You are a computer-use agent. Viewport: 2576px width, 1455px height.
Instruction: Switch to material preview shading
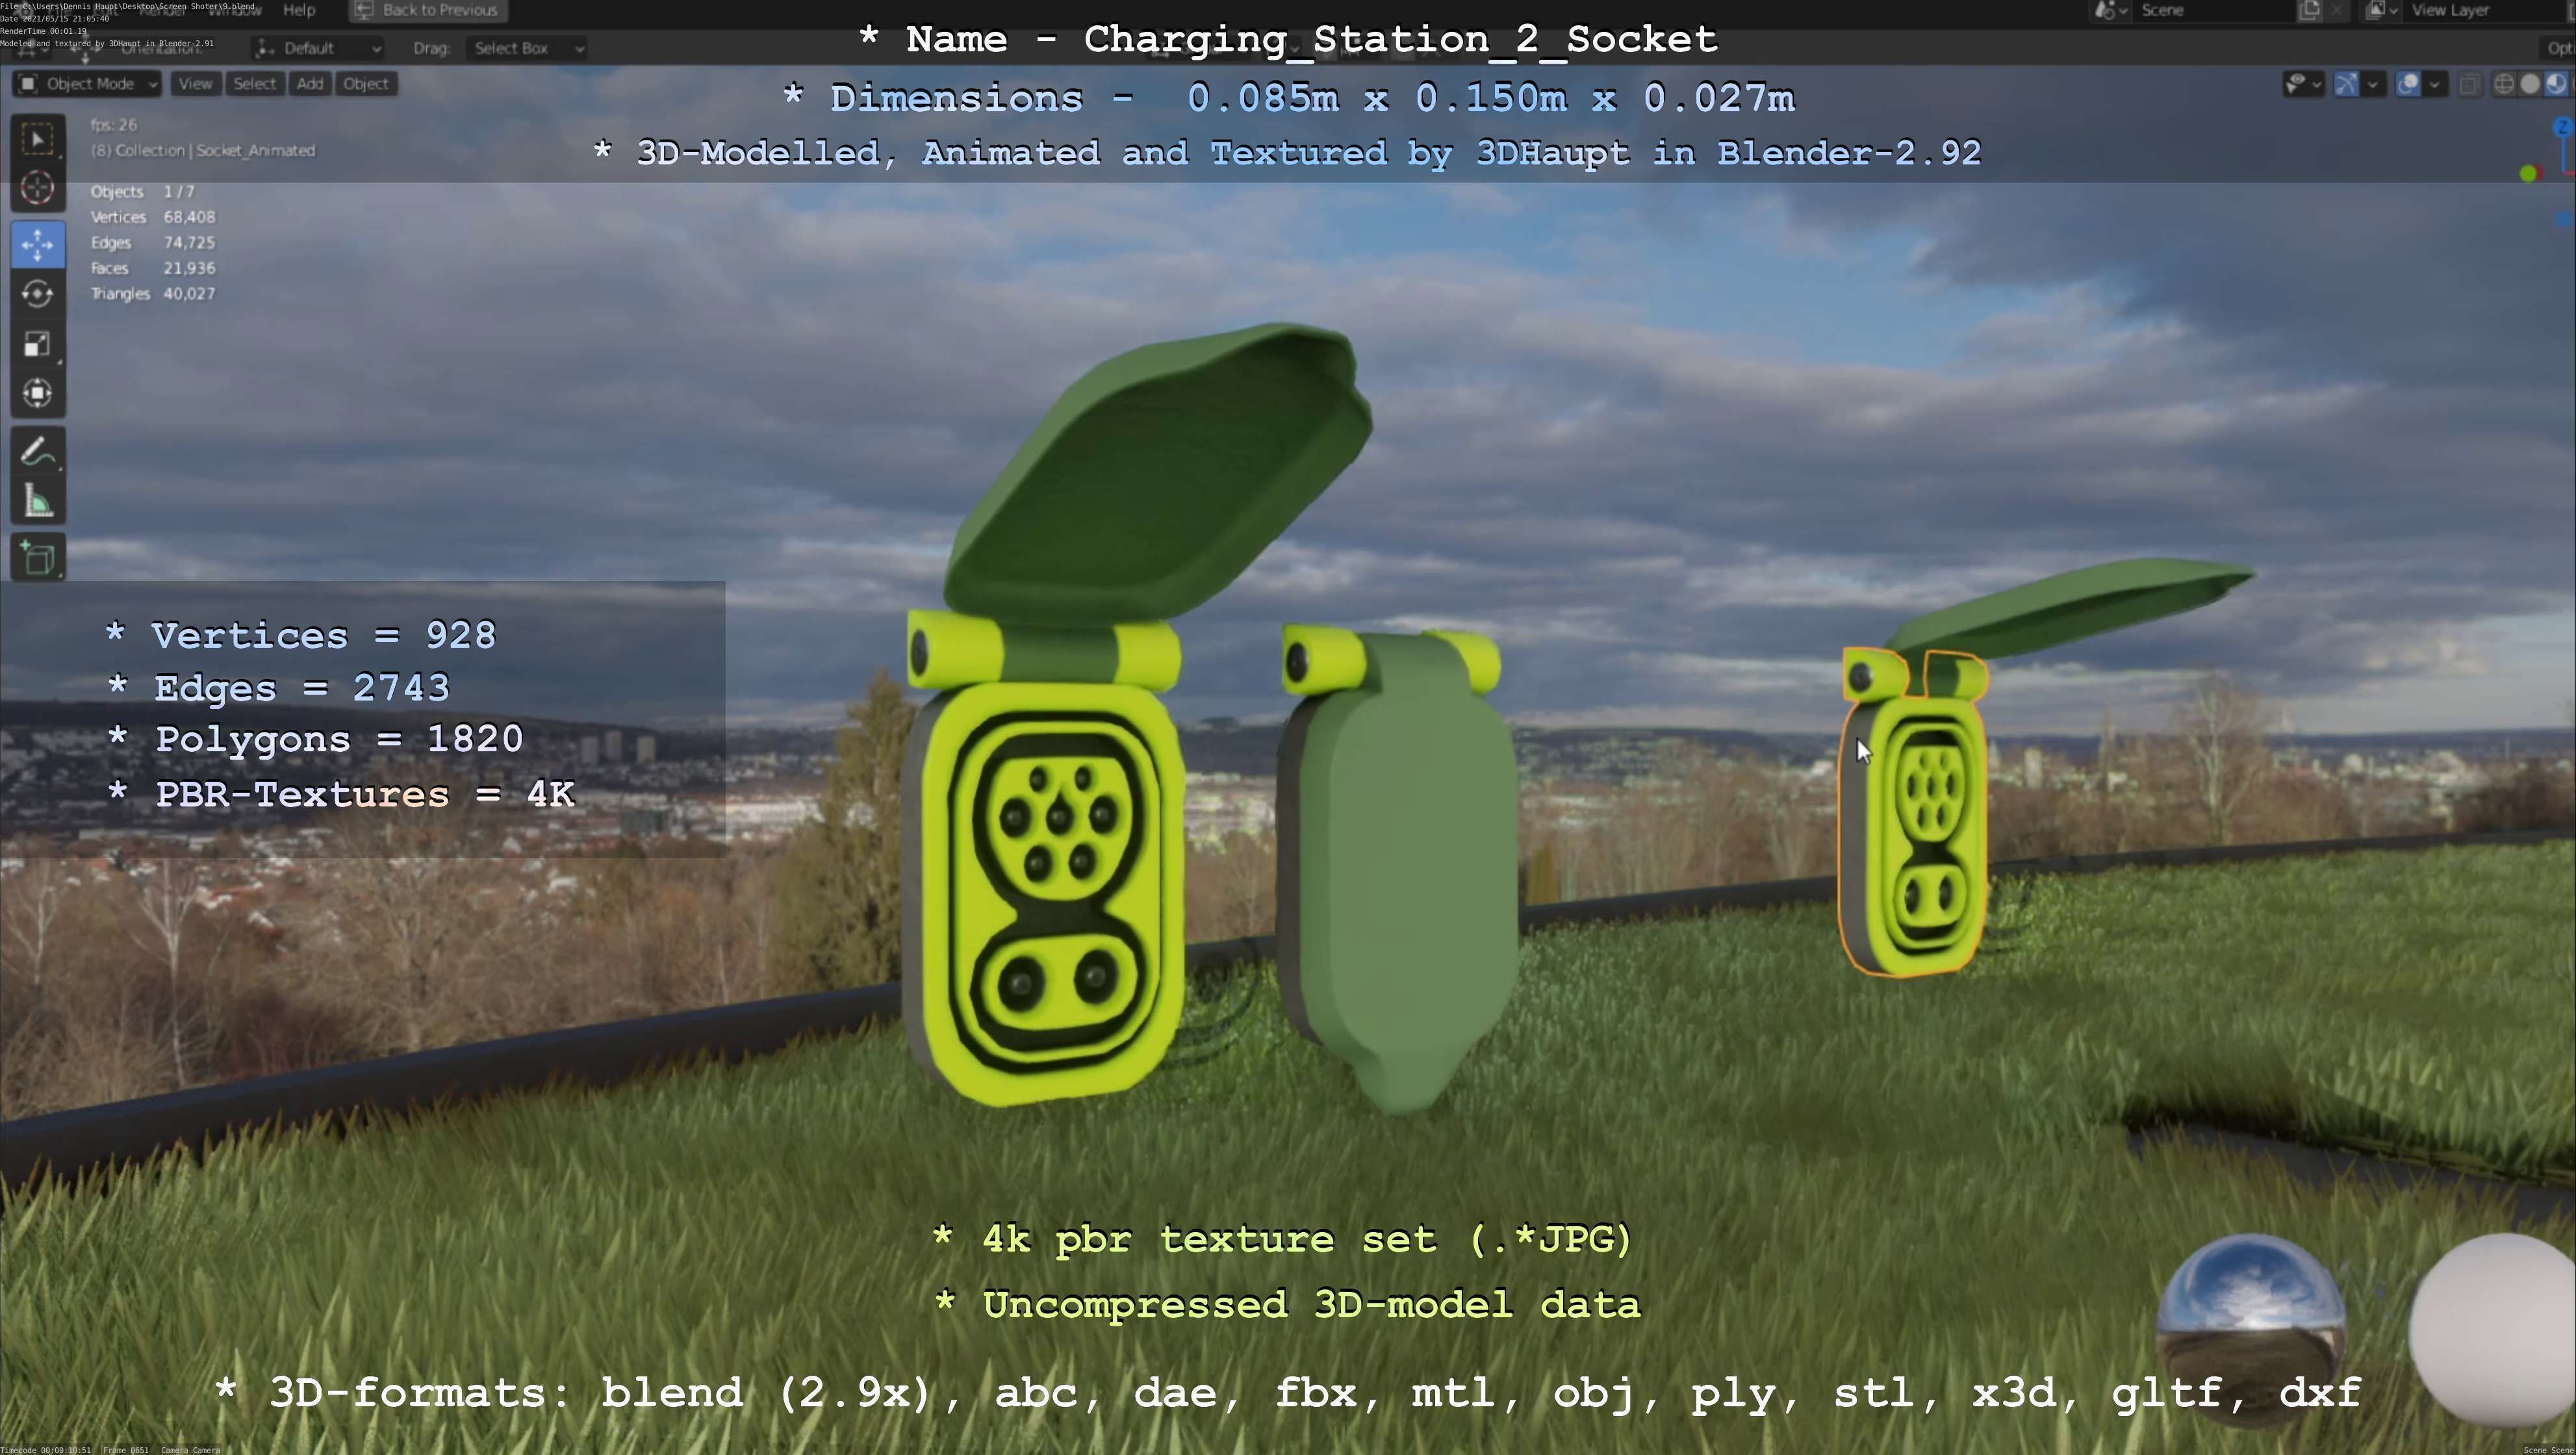coord(2556,84)
